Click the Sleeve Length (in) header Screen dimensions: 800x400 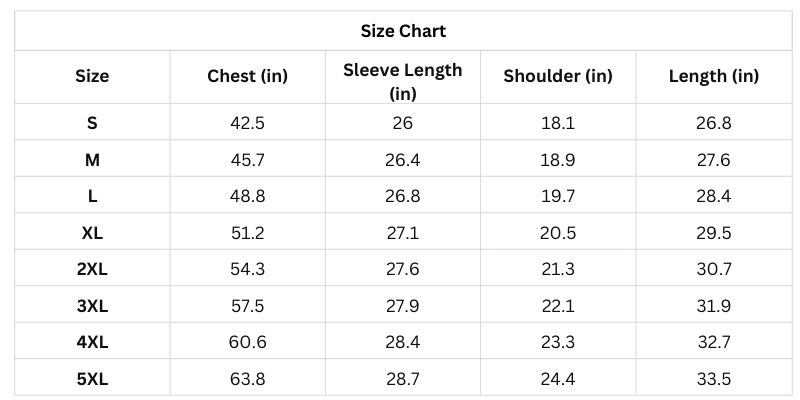[x=402, y=82]
